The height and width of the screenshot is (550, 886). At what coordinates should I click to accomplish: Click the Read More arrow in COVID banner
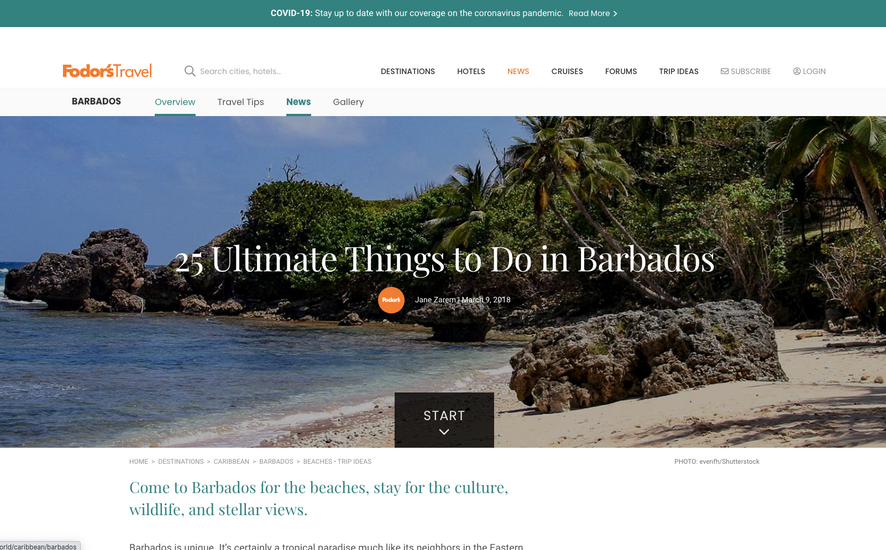click(615, 14)
